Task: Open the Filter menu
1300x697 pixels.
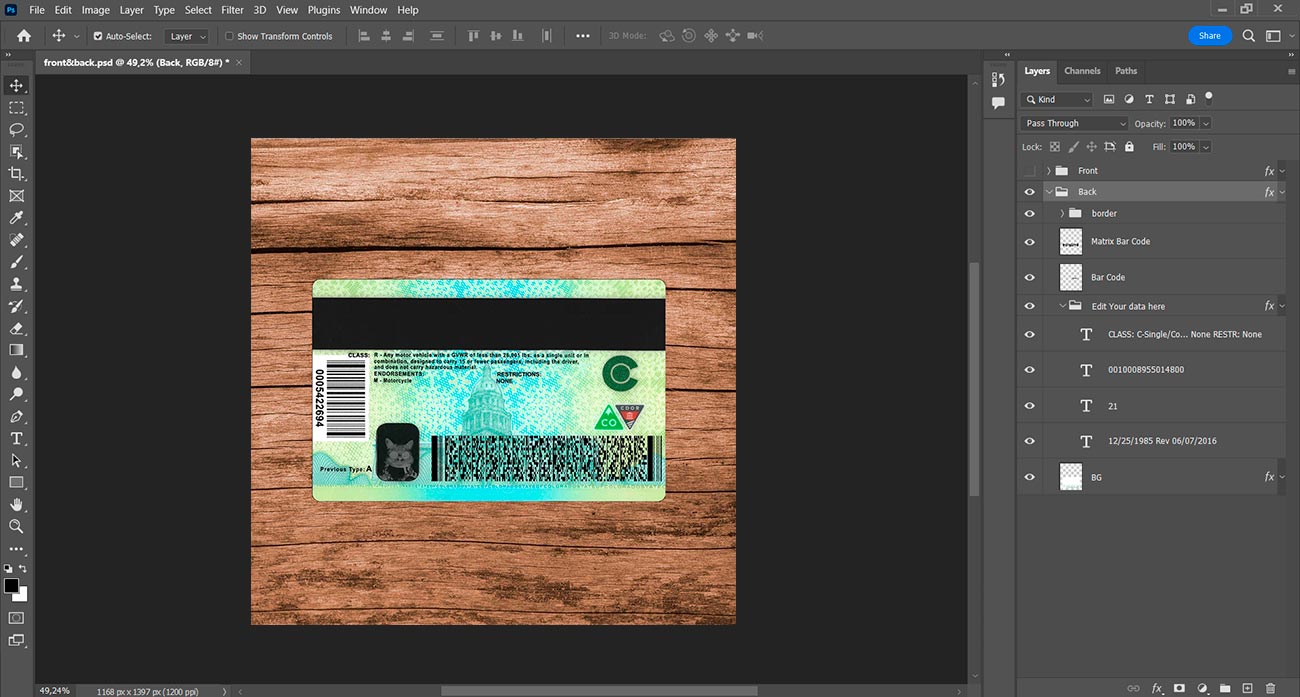Action: click(232, 10)
